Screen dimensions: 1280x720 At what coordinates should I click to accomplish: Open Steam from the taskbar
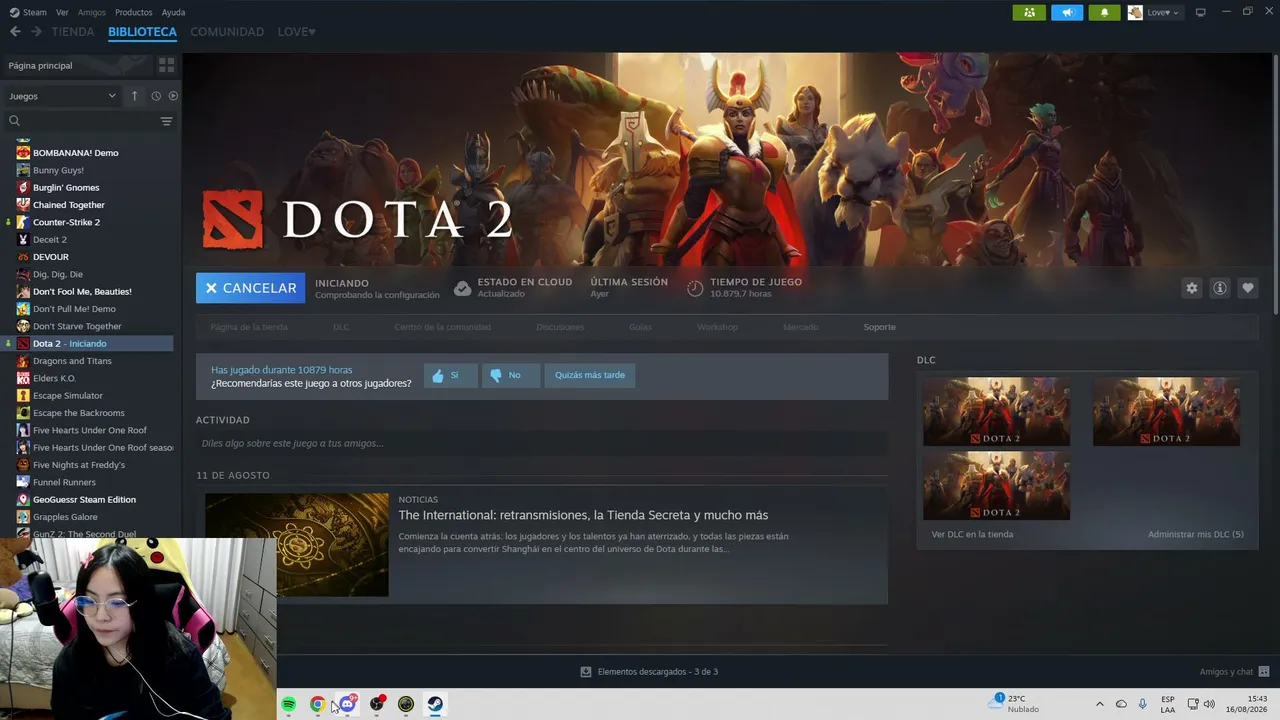point(435,704)
